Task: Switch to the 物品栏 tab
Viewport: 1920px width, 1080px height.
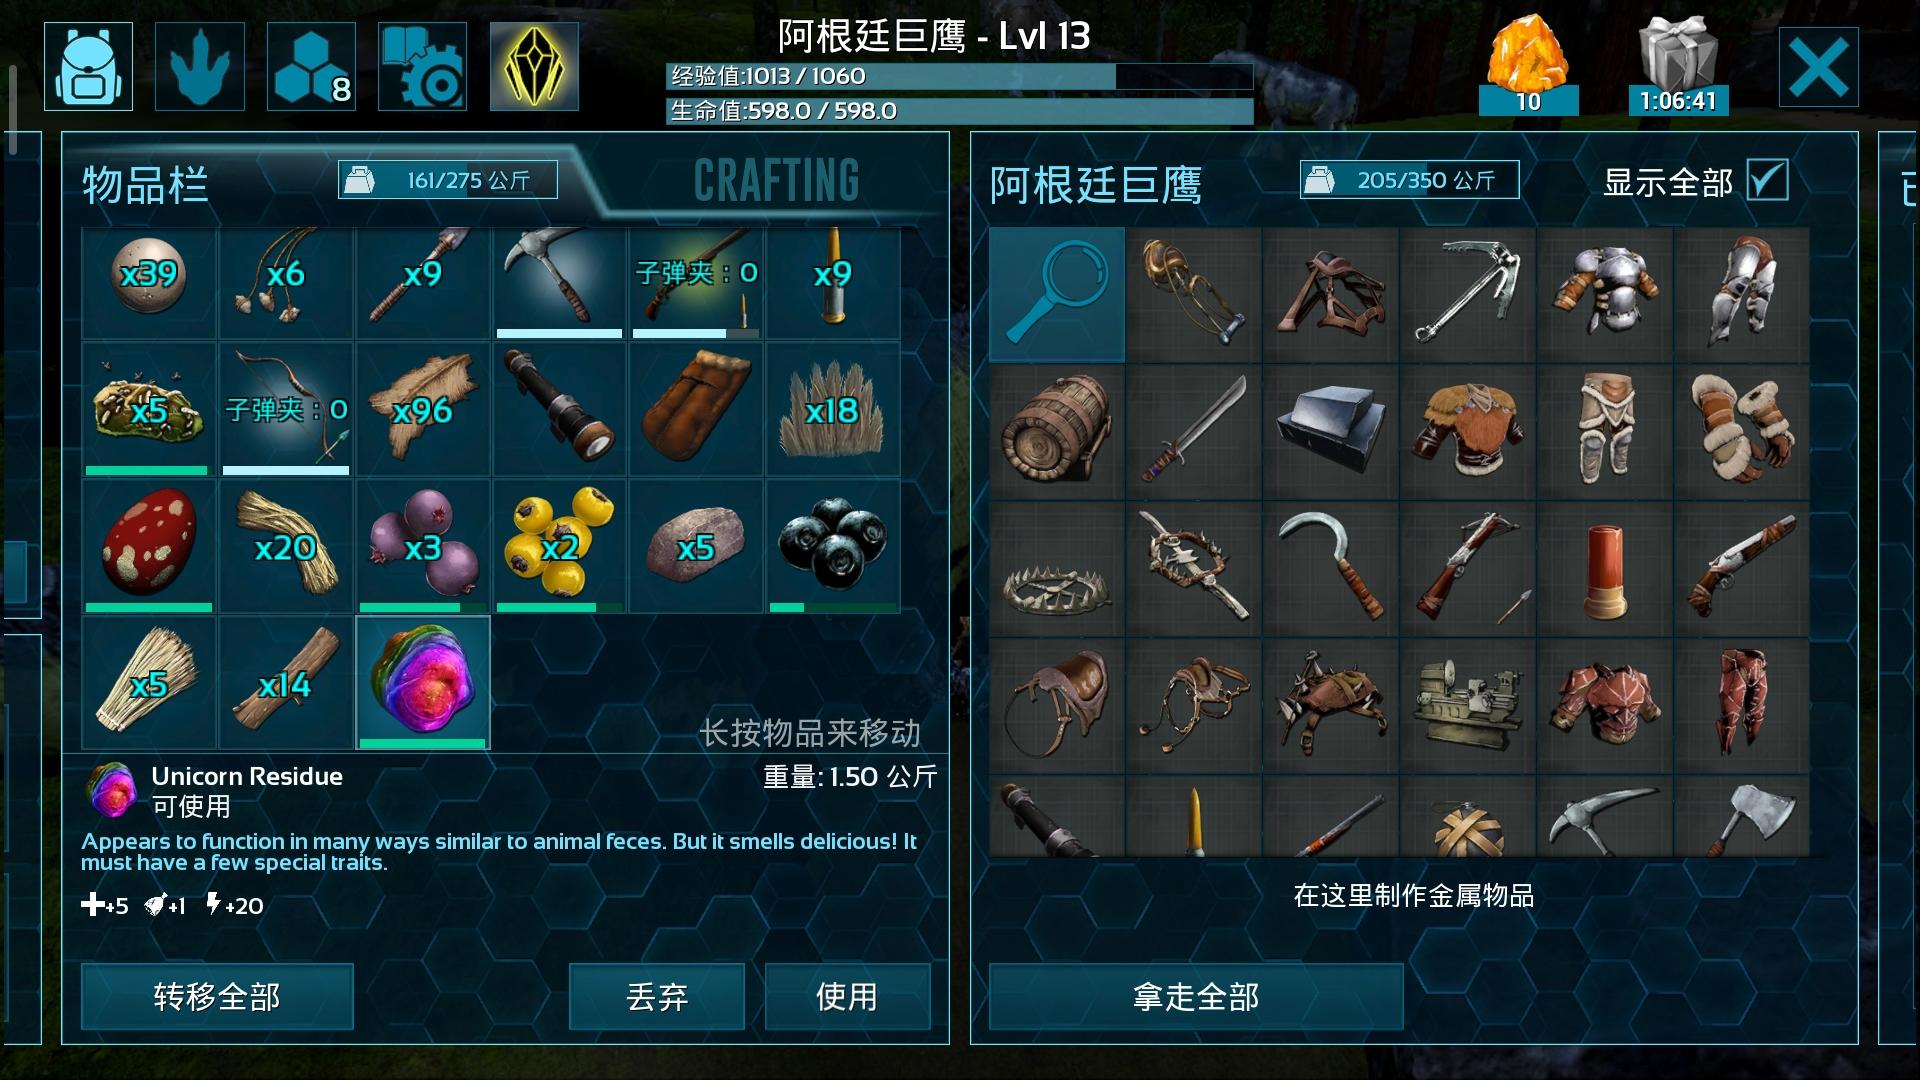Action: coord(146,185)
